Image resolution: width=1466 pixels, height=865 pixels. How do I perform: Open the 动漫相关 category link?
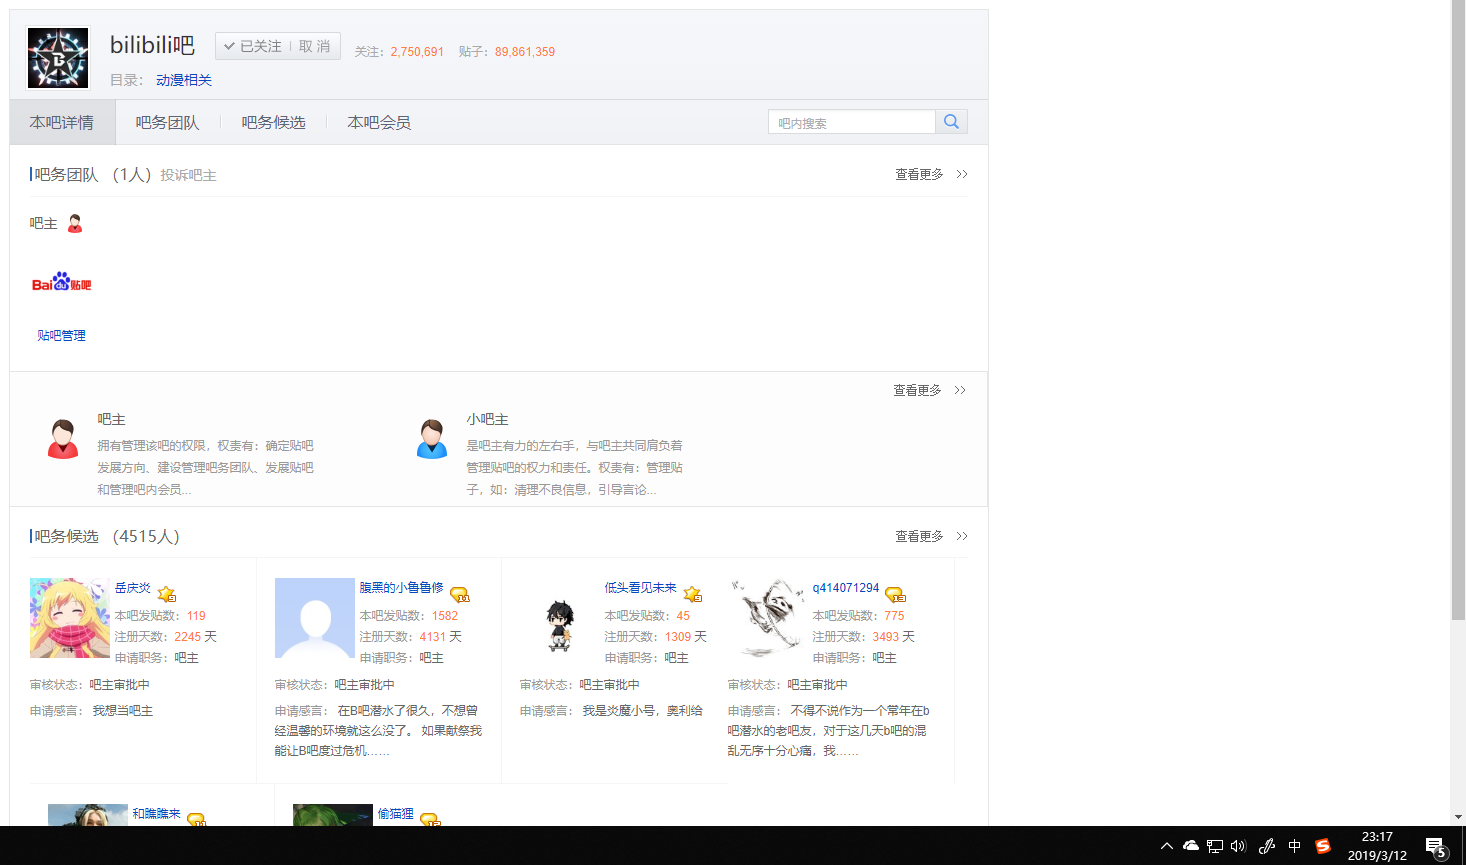click(184, 80)
